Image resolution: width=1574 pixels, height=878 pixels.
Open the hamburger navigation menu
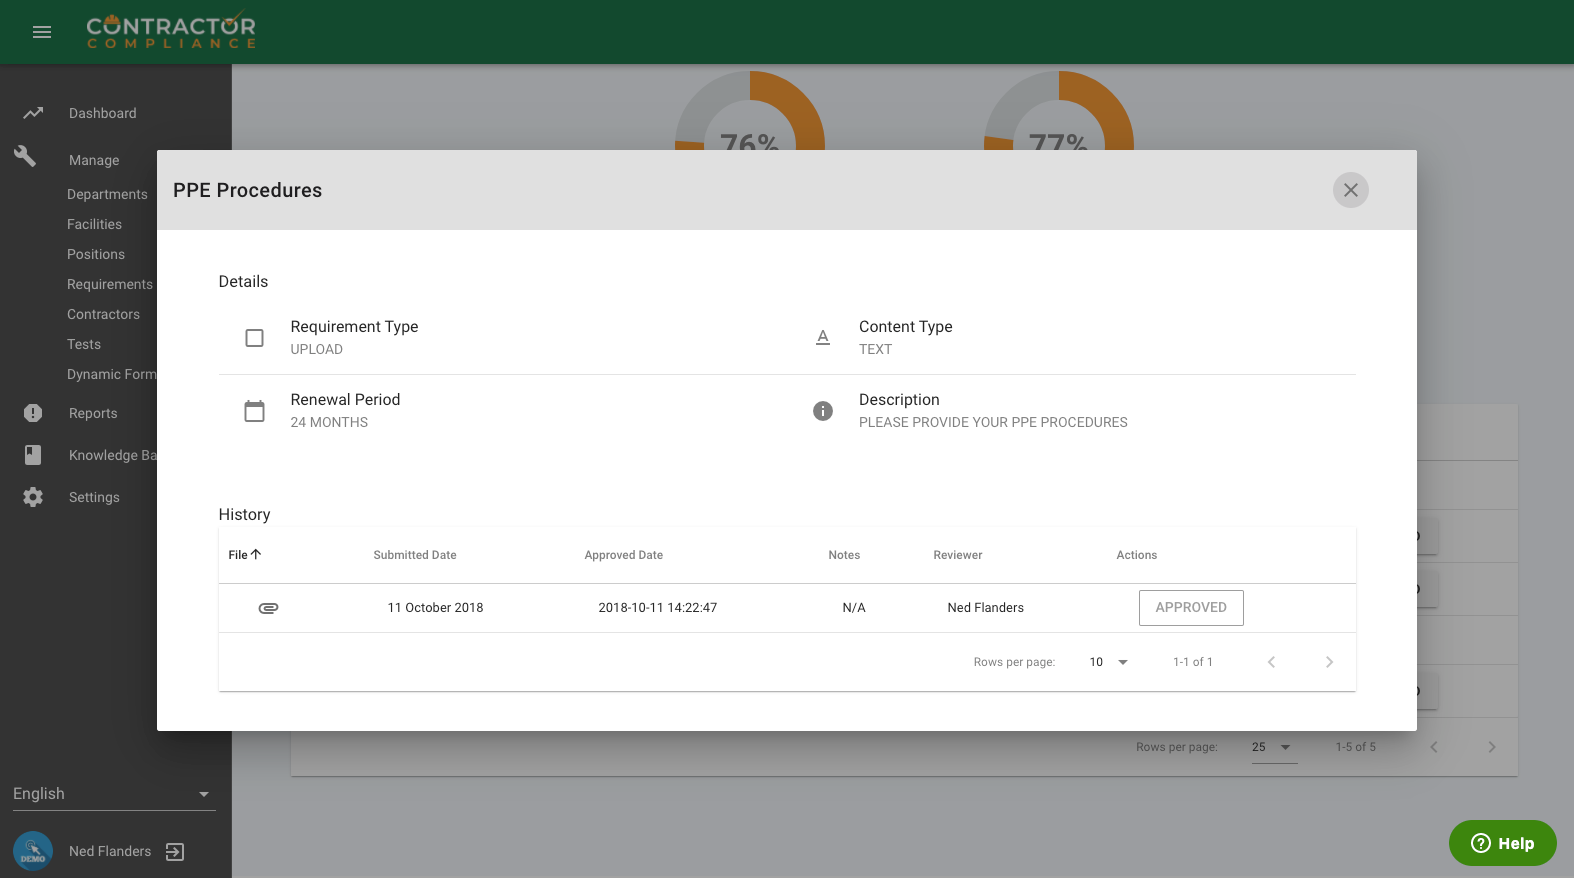pos(42,32)
